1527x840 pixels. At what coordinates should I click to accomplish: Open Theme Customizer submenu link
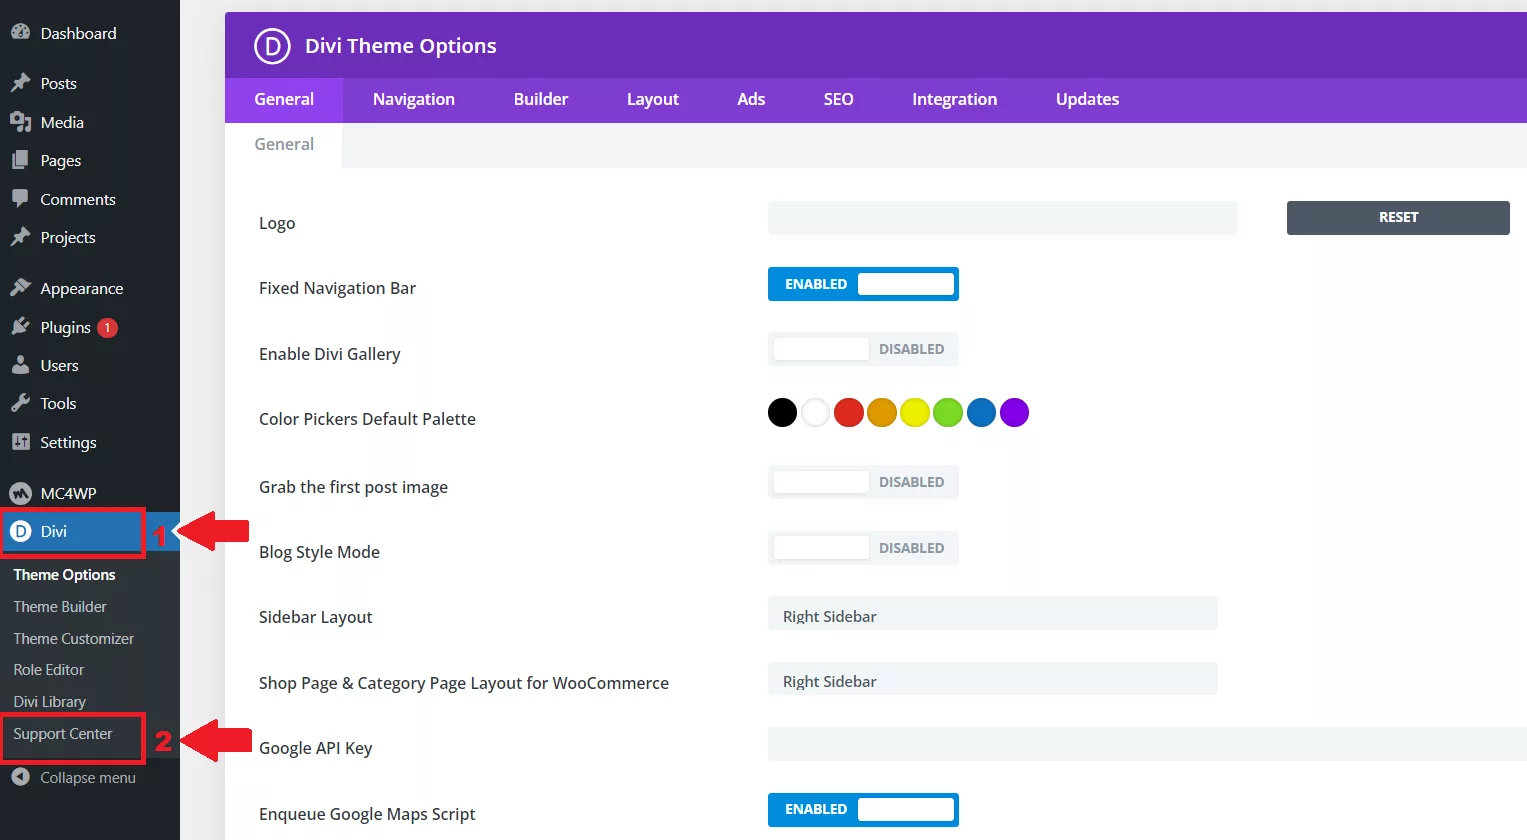tap(74, 639)
